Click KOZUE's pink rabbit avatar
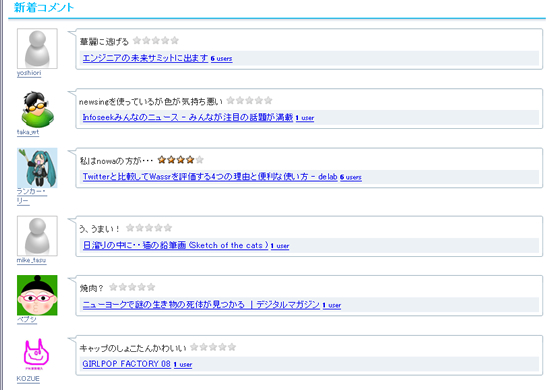Viewport: 550px width, 390px height. coord(36,354)
